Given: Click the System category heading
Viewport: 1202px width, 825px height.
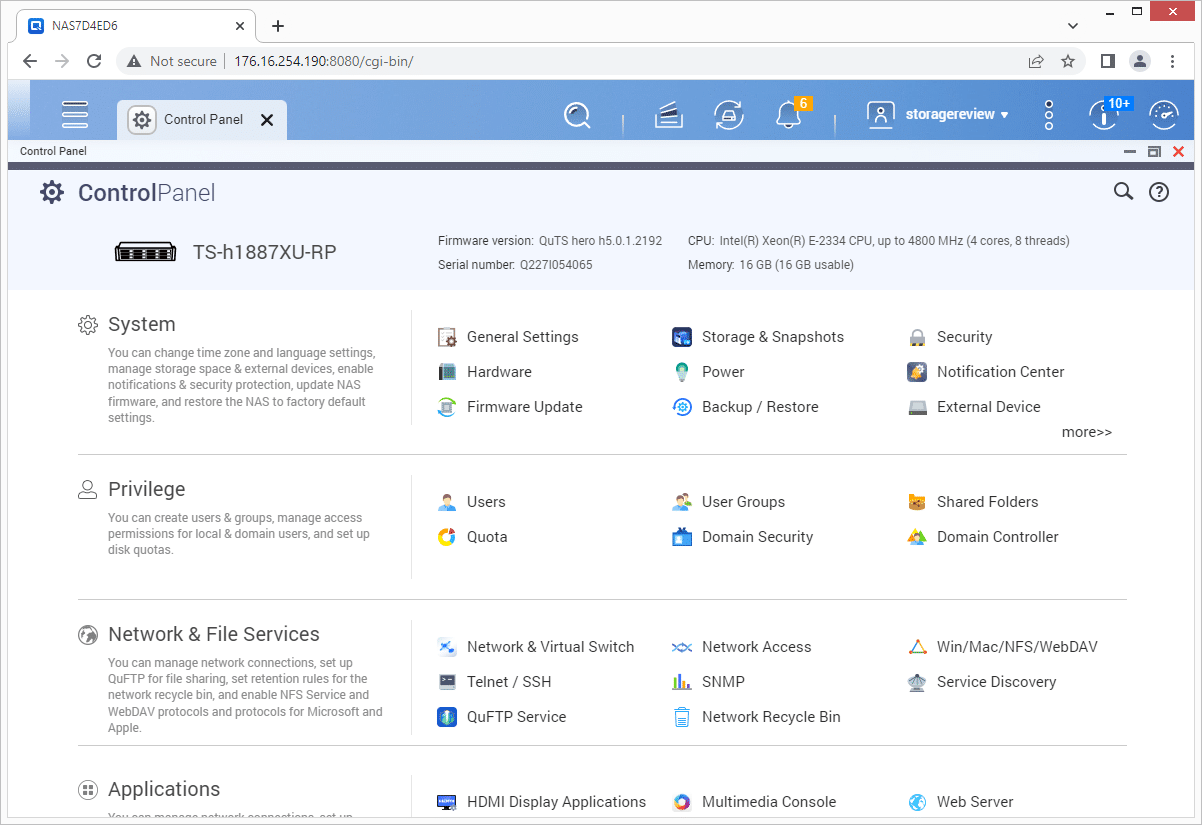Looking at the screenshot, I should [x=141, y=324].
